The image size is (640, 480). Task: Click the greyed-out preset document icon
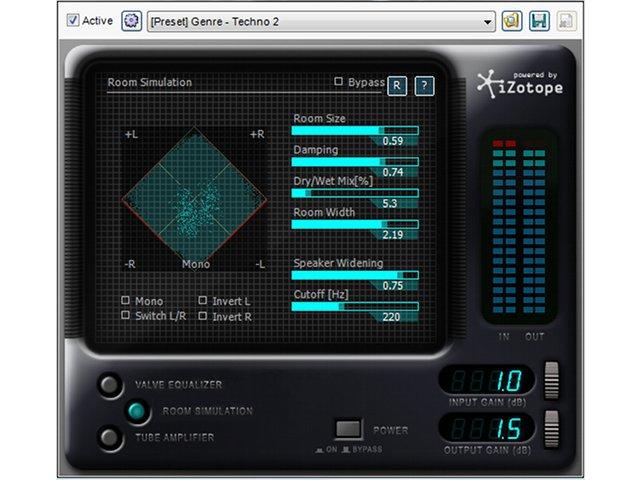(566, 21)
